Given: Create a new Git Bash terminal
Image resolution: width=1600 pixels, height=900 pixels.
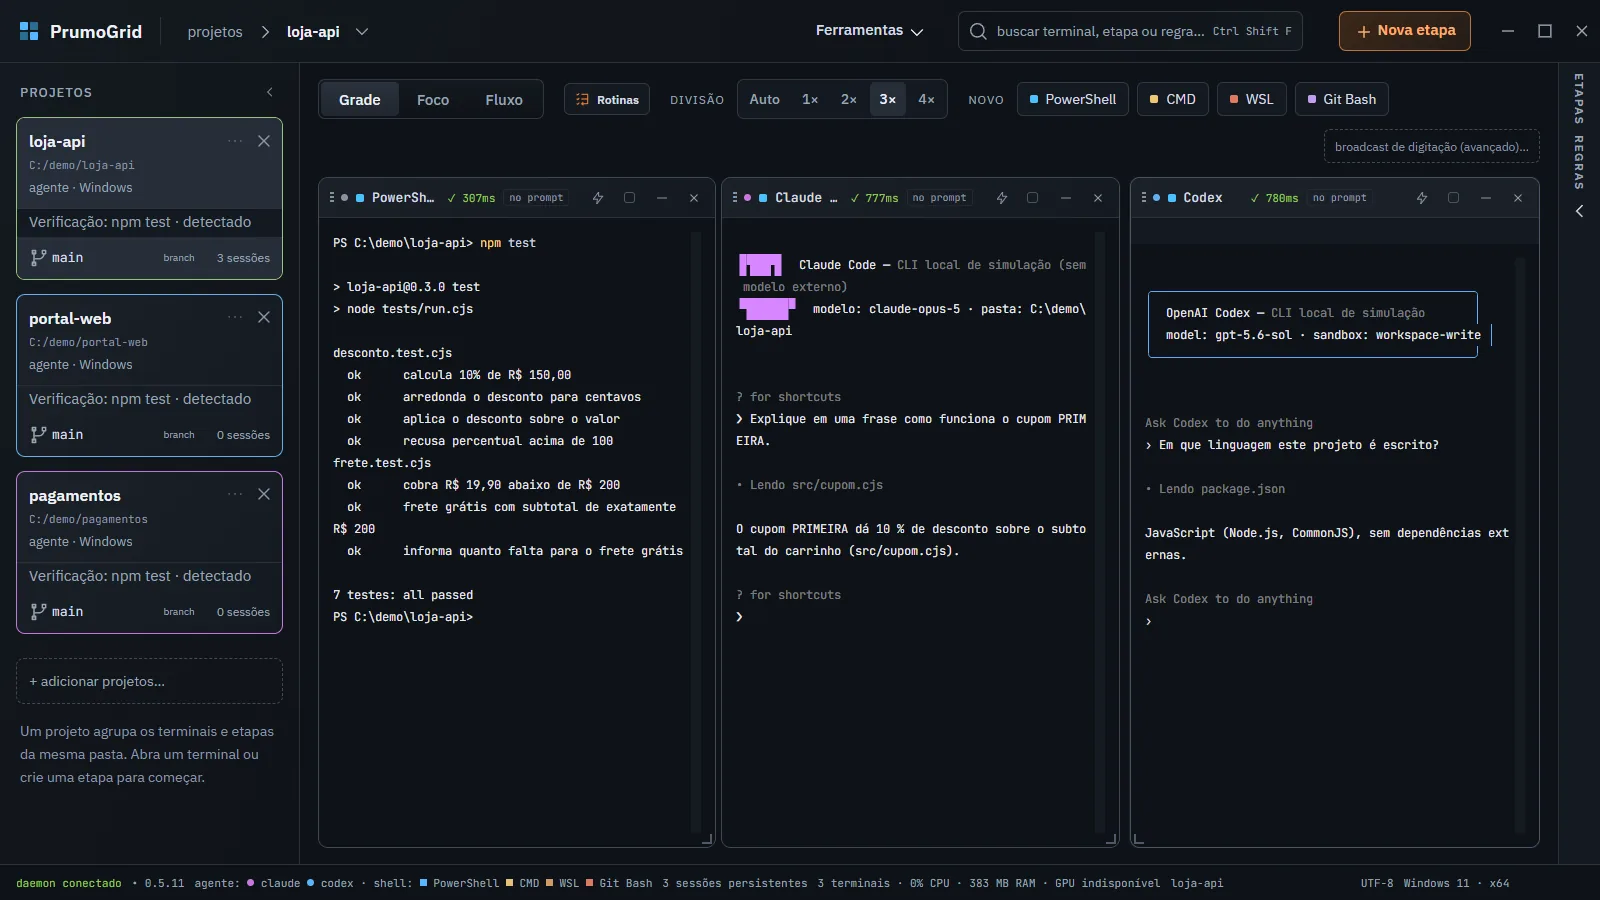Looking at the screenshot, I should click(x=1341, y=99).
